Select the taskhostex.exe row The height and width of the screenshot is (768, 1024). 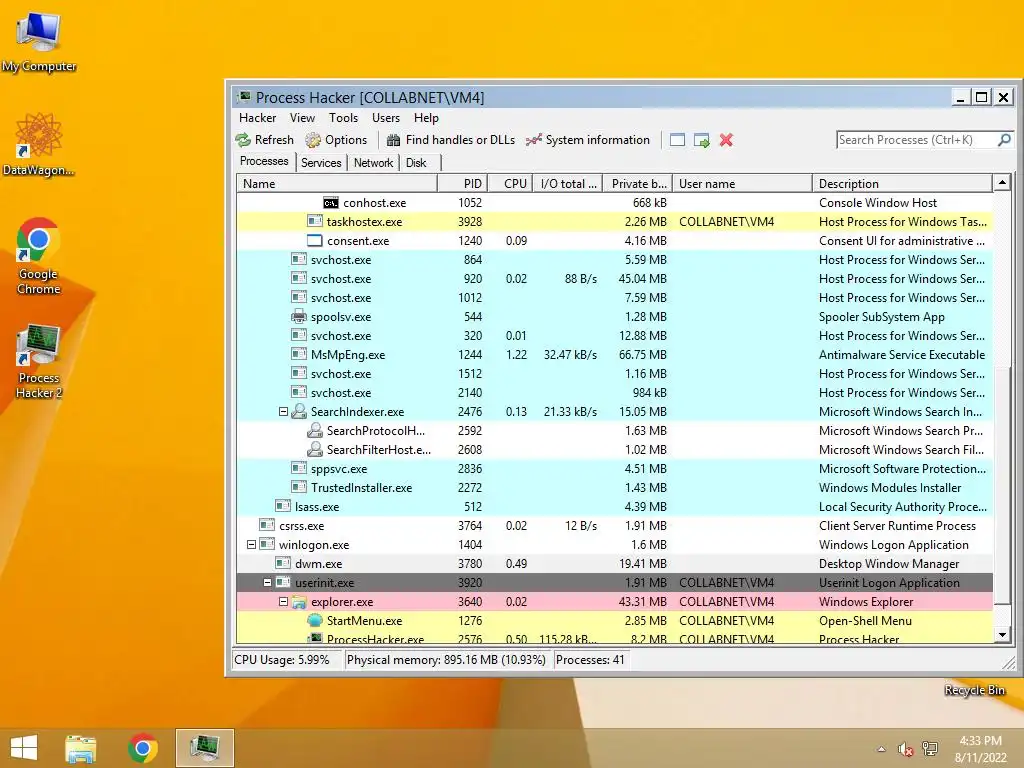(615, 222)
